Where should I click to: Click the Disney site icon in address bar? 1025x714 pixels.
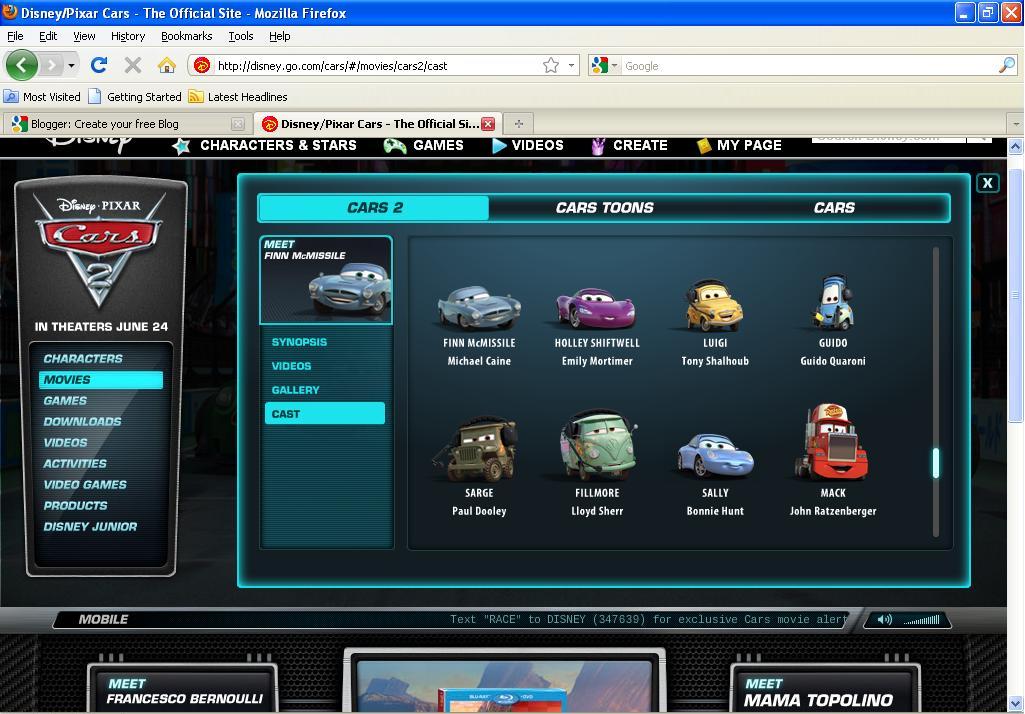tap(202, 65)
